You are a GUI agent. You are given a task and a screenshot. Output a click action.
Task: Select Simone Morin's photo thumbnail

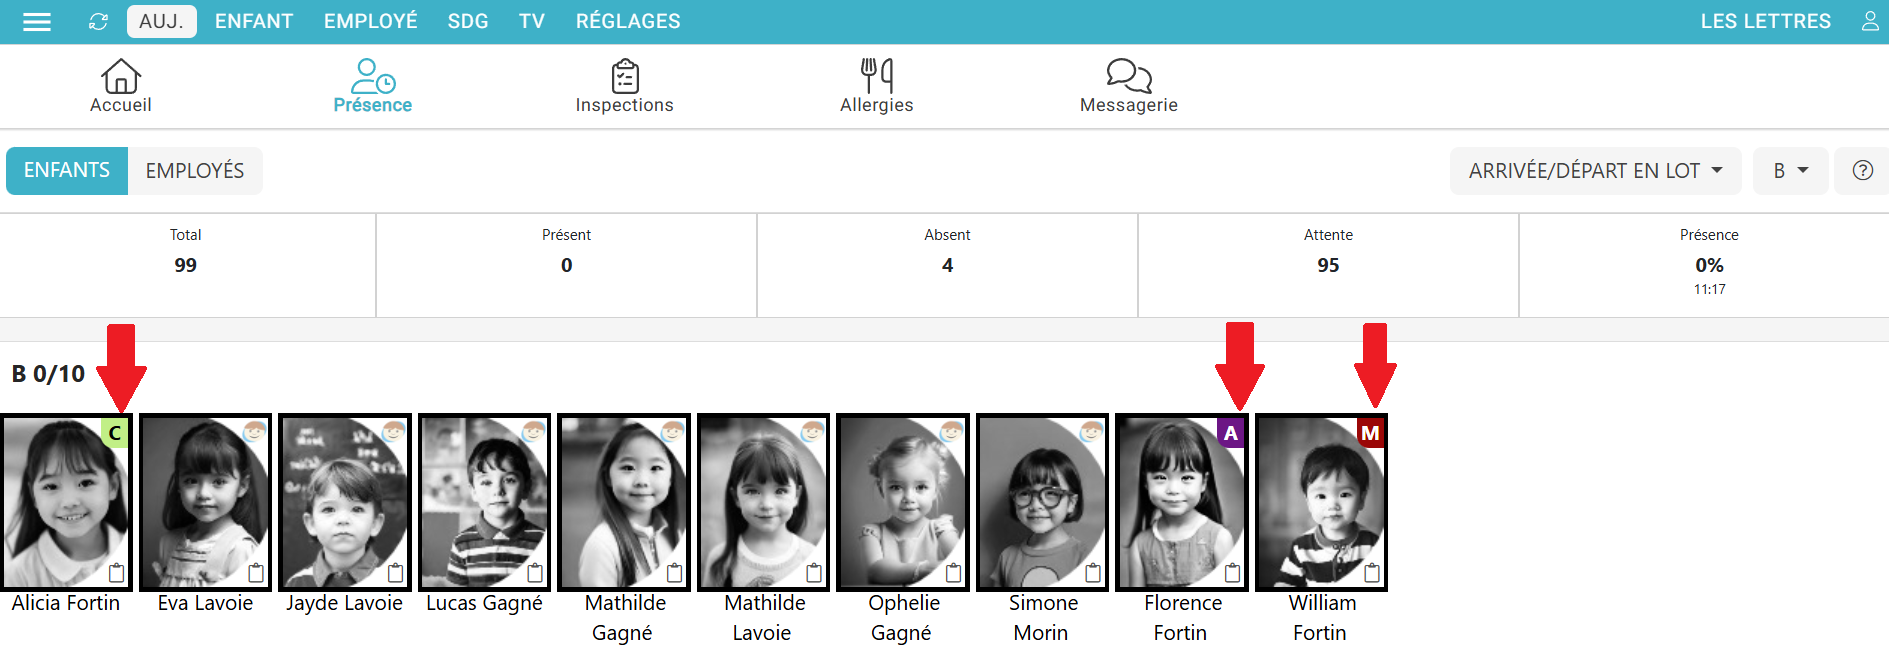point(1042,502)
